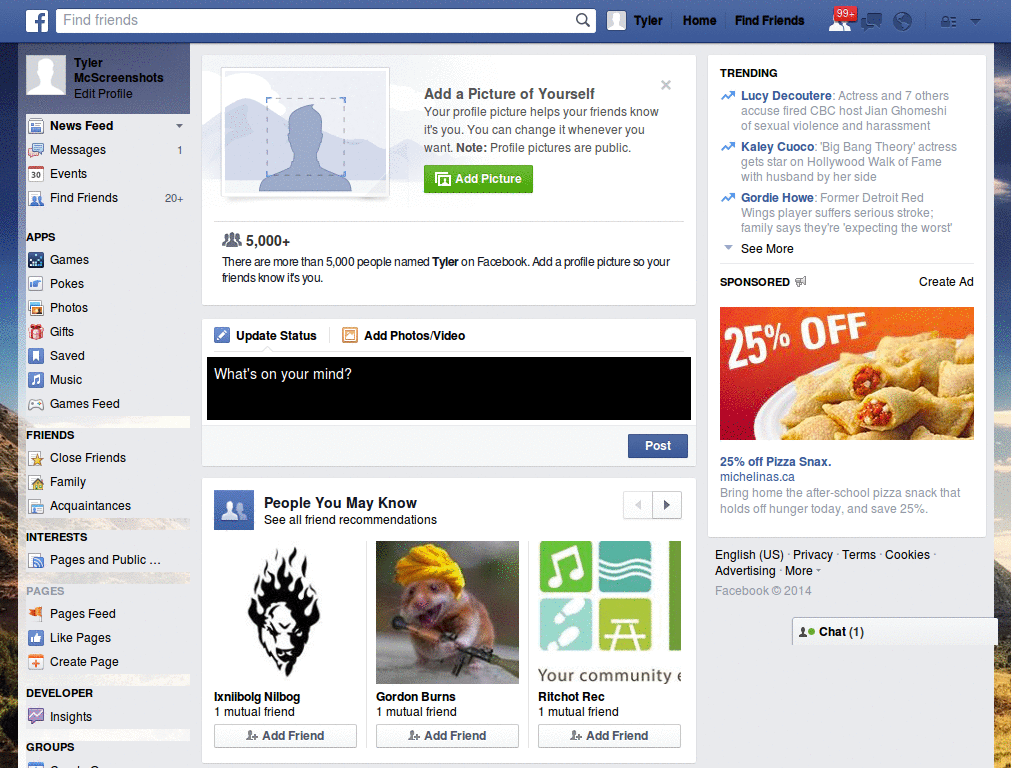The image size is (1024, 768).
Task: Add Ixniibolg Nilbog as friend
Action: pyautogui.click(x=285, y=736)
